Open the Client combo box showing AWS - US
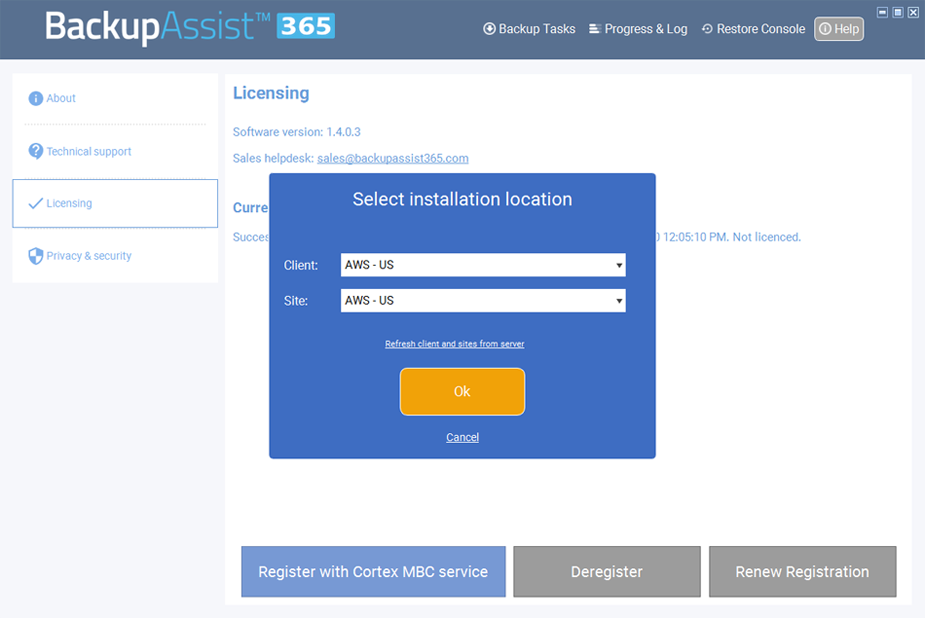Image resolution: width=925 pixels, height=618 pixels. (480, 266)
